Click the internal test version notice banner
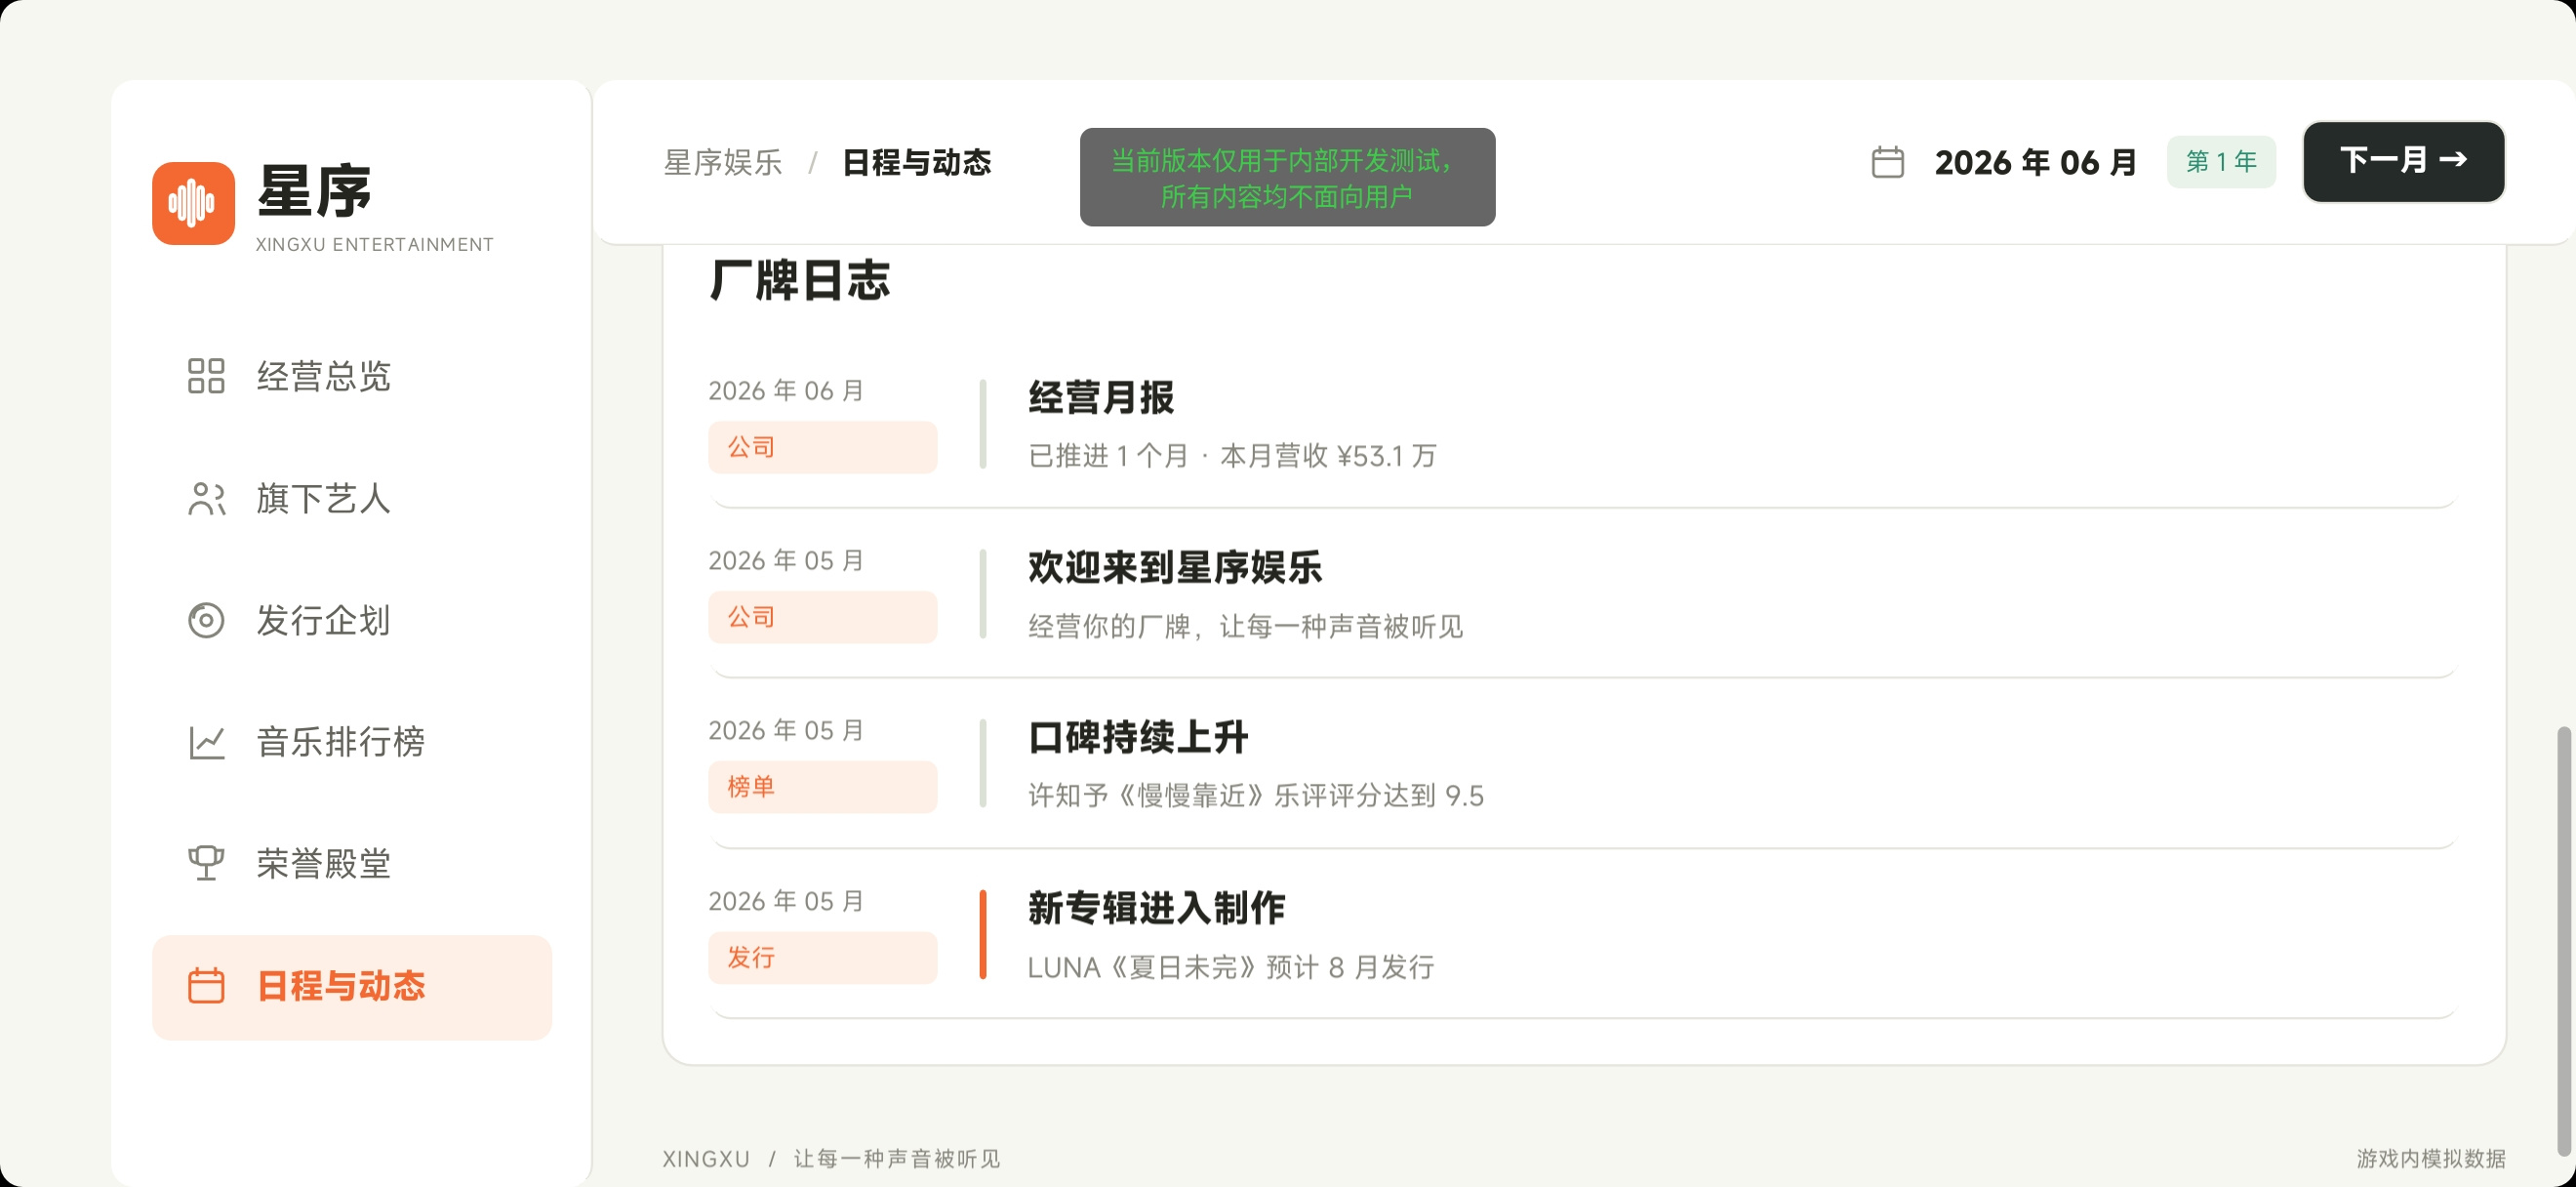Viewport: 2576px width, 1187px height. pyautogui.click(x=1287, y=177)
